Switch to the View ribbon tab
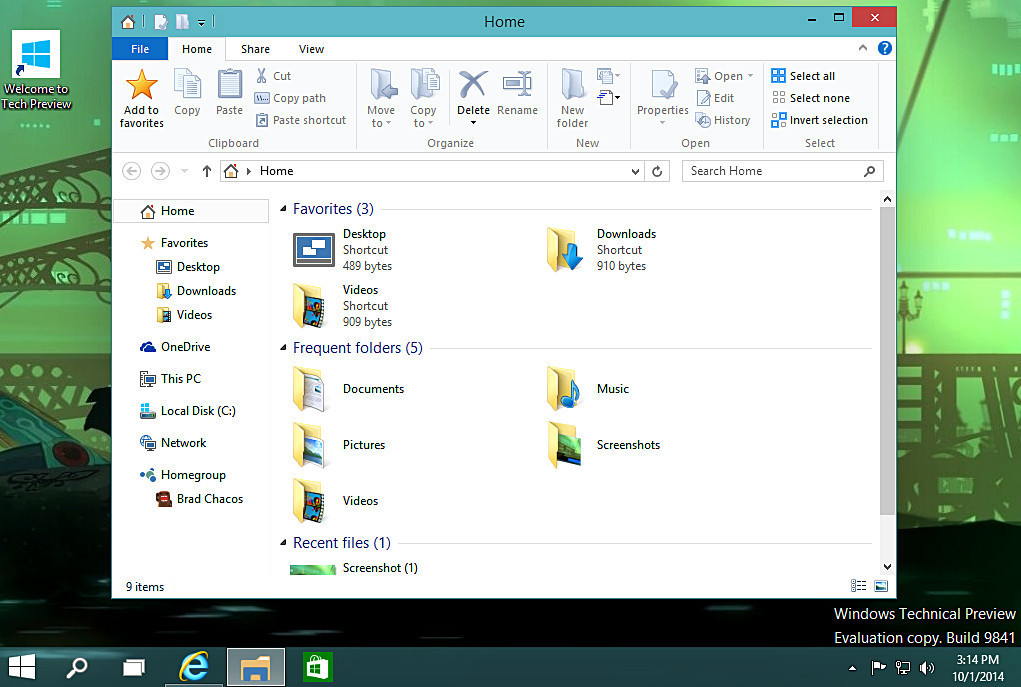 [x=311, y=49]
